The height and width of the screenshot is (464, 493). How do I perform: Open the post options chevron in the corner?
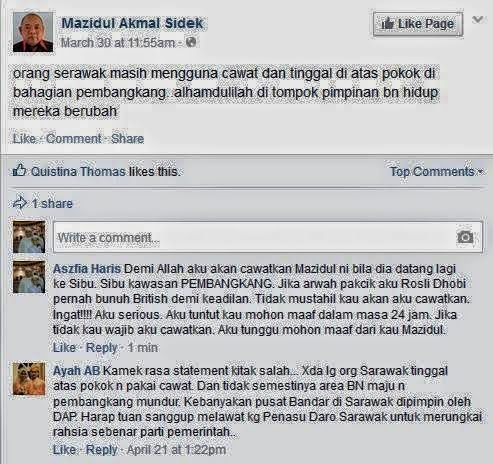[x=478, y=20]
